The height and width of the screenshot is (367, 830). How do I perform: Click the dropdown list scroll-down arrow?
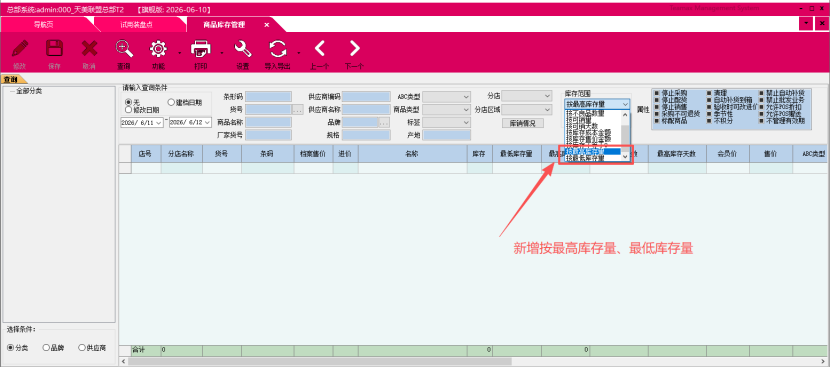coord(625,157)
